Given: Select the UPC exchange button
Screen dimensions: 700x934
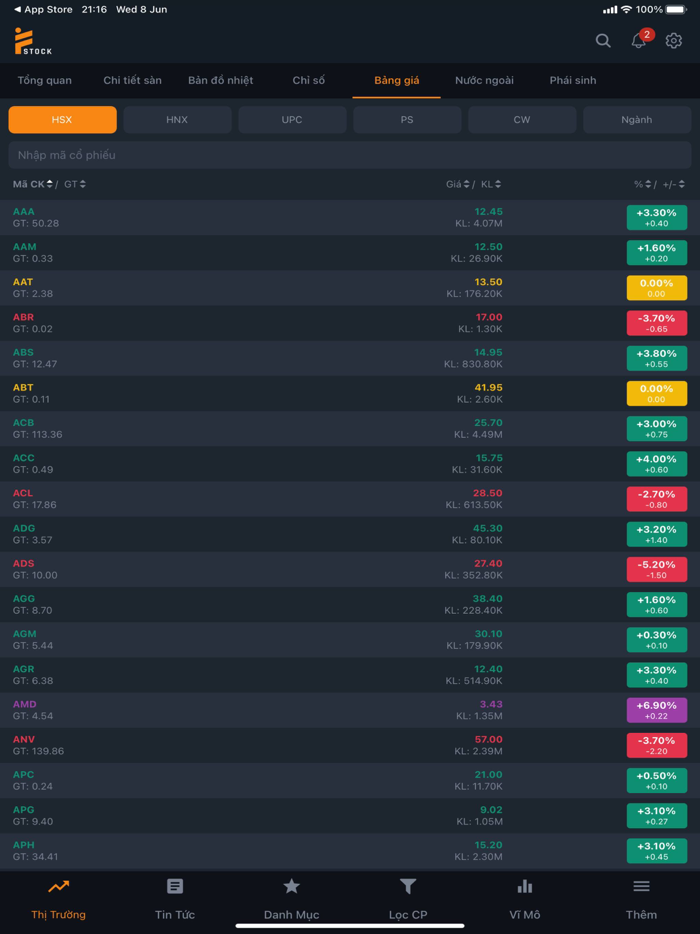Looking at the screenshot, I should (293, 120).
